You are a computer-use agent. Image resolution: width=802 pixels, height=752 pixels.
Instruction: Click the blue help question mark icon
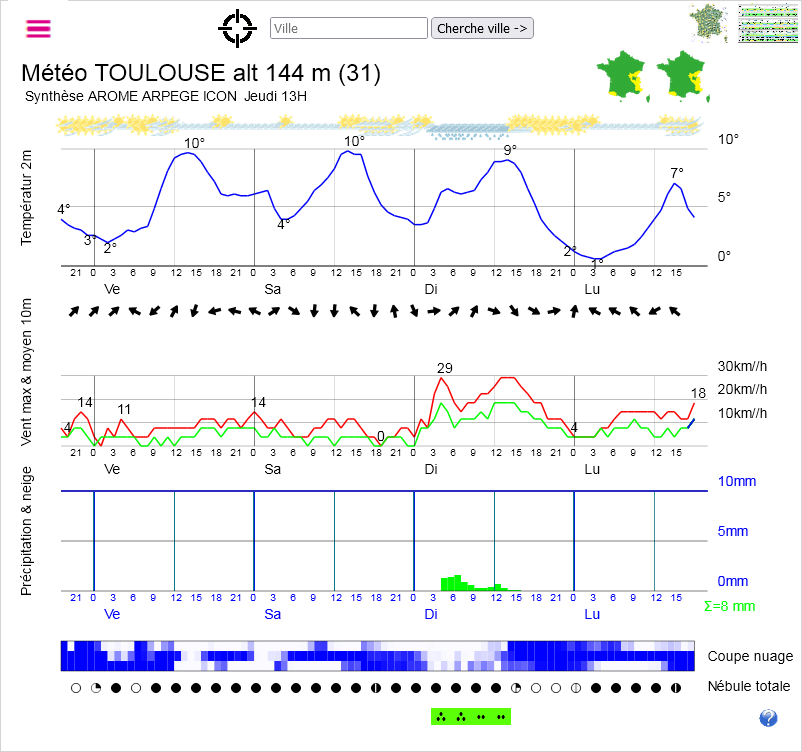[x=768, y=718]
